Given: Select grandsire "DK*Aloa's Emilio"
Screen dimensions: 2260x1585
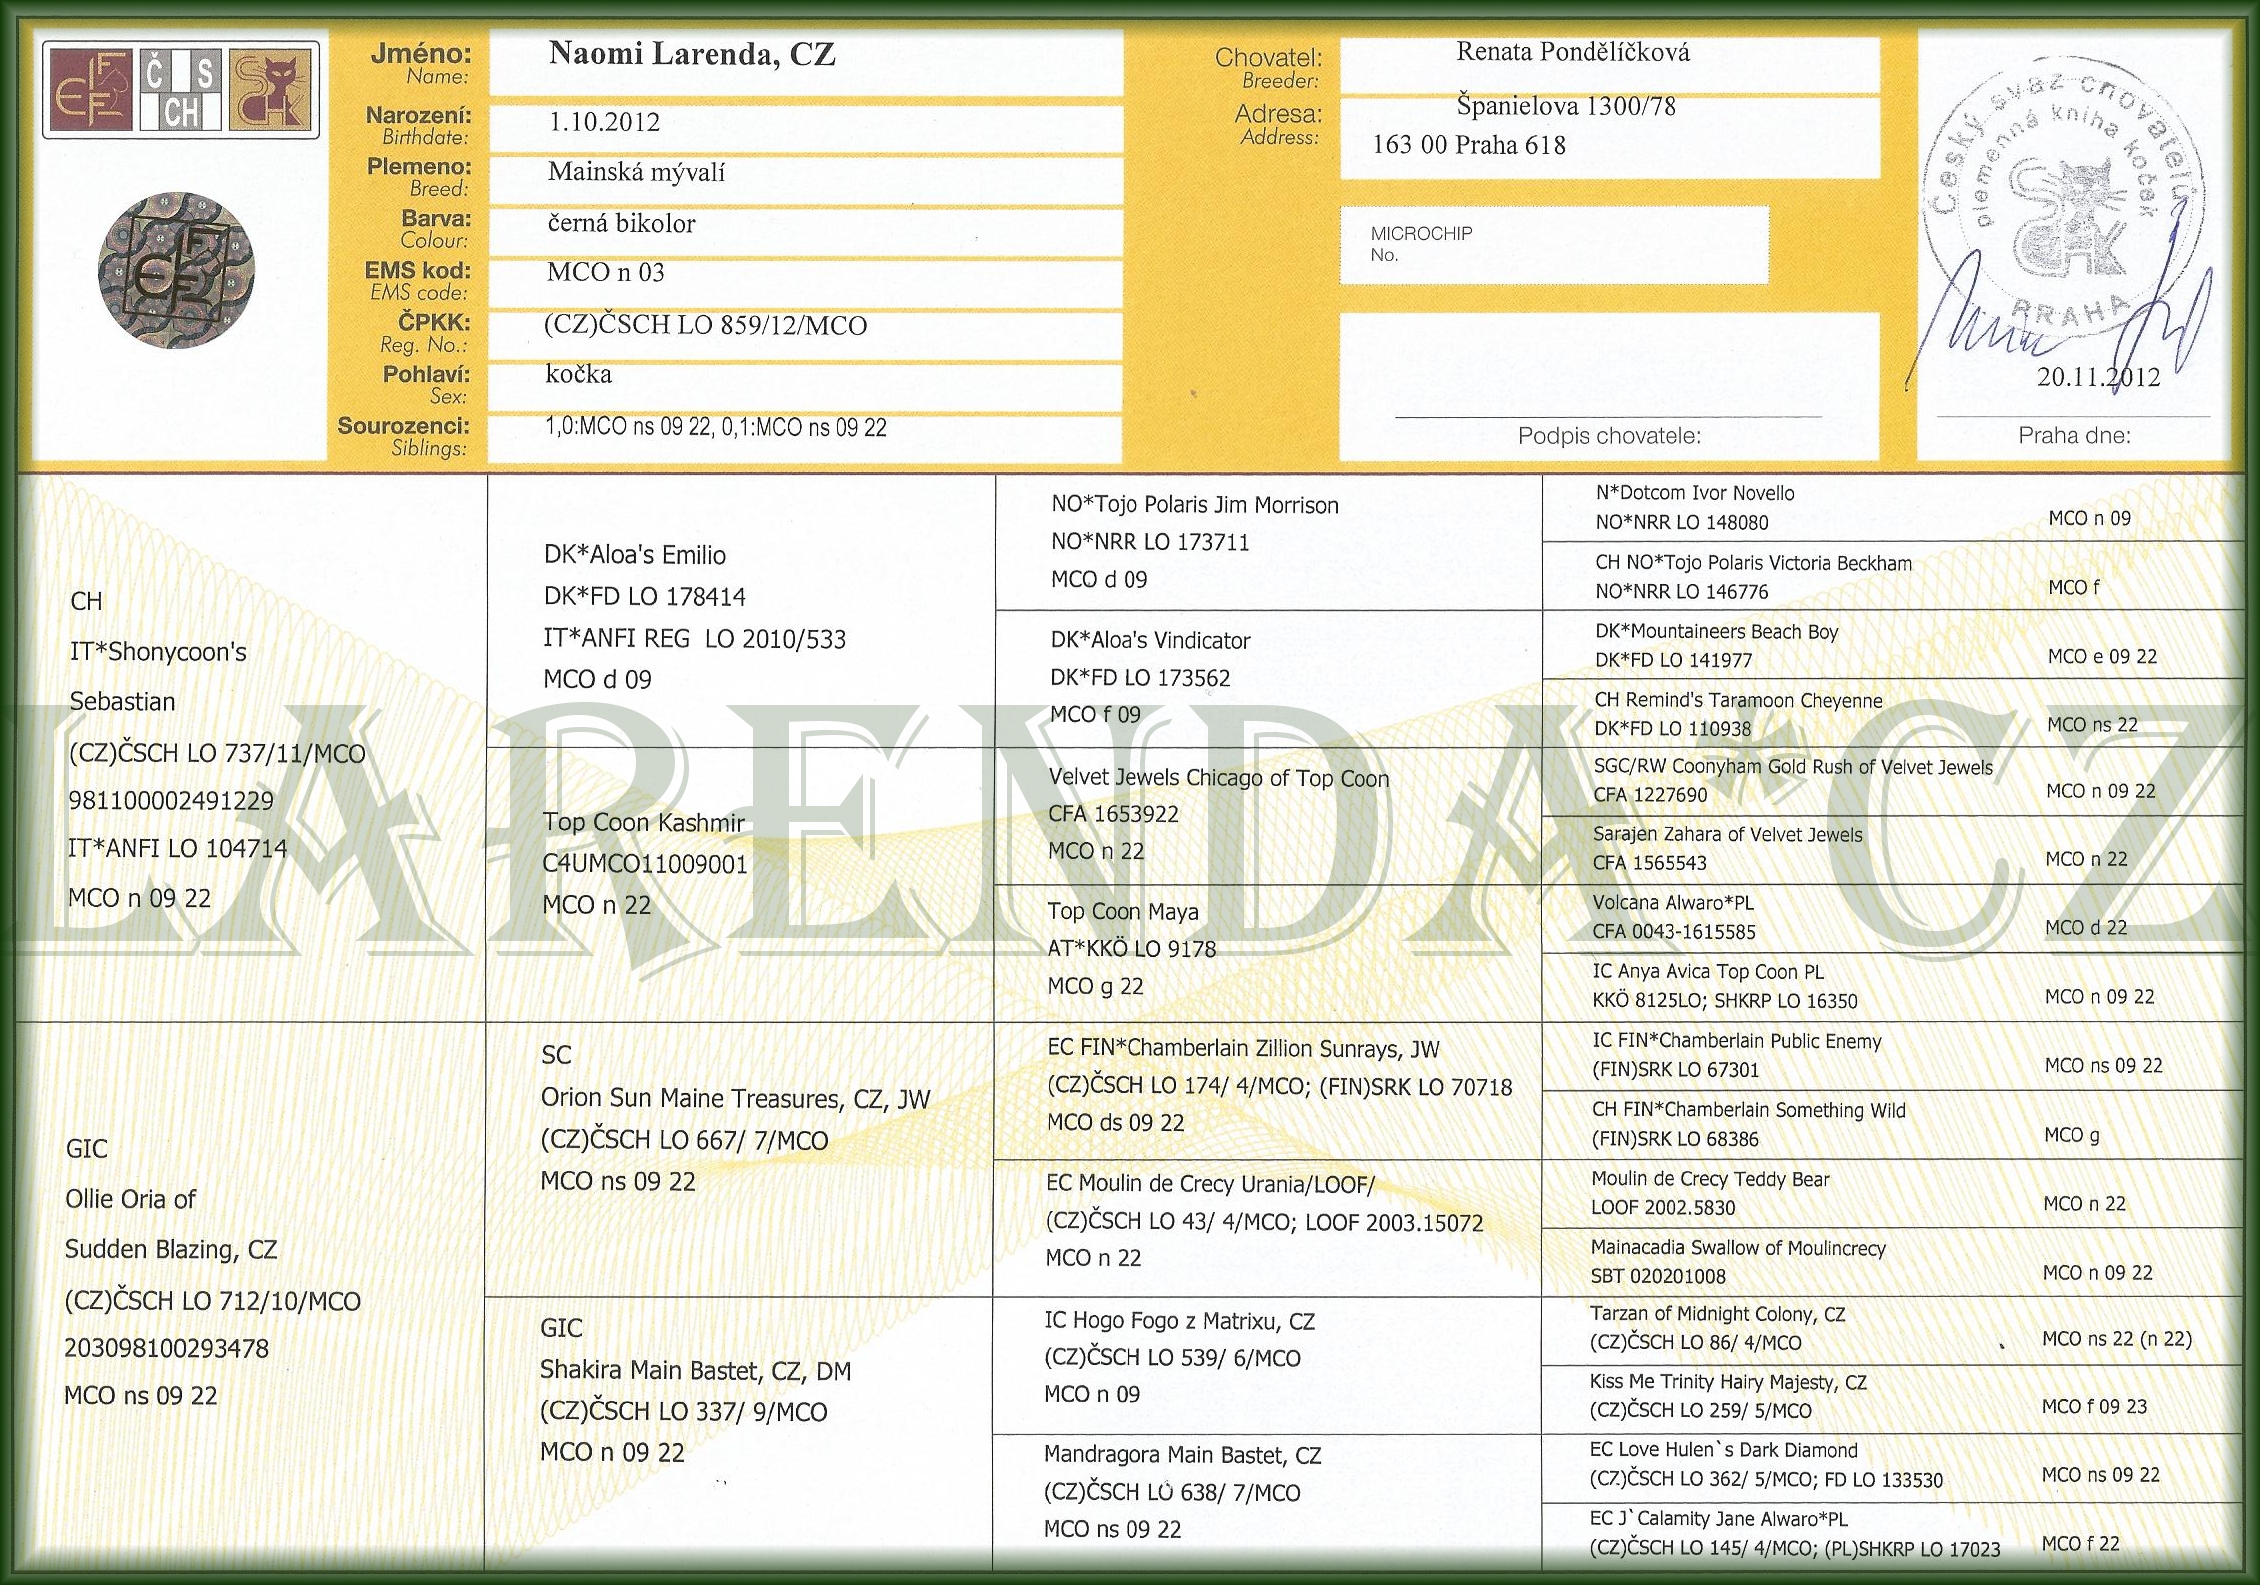Looking at the screenshot, I should tap(635, 555).
